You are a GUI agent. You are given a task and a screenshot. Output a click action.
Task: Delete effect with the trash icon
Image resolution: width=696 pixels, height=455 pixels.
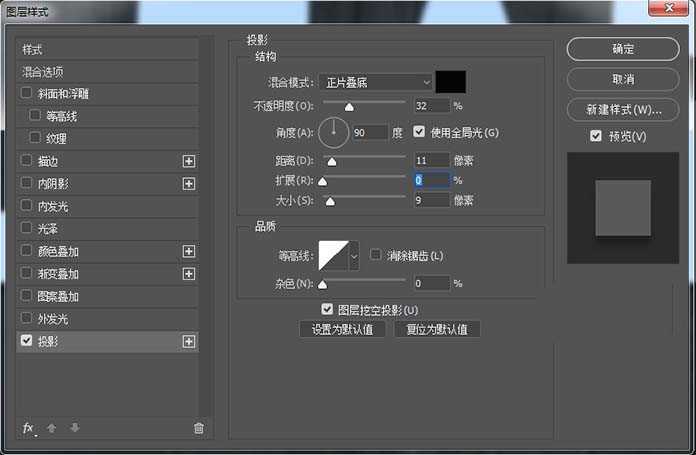click(x=199, y=428)
